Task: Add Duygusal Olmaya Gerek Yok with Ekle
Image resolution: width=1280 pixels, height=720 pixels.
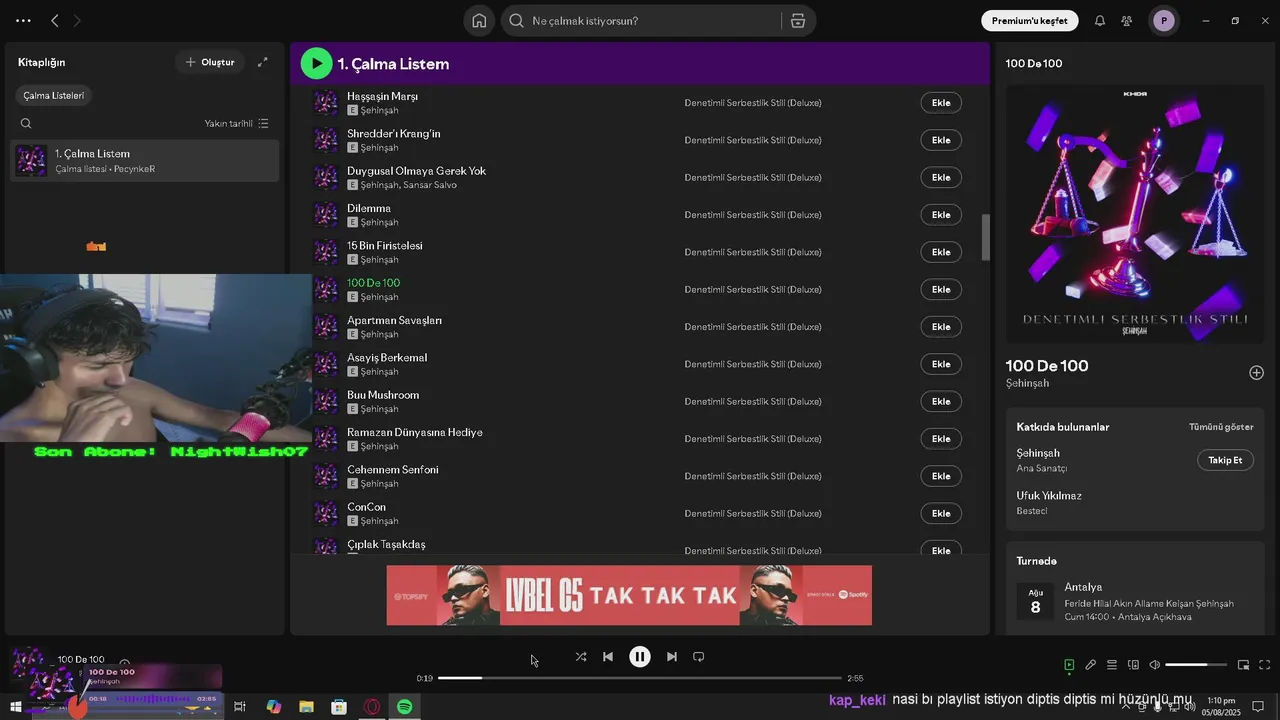Action: pos(941,178)
